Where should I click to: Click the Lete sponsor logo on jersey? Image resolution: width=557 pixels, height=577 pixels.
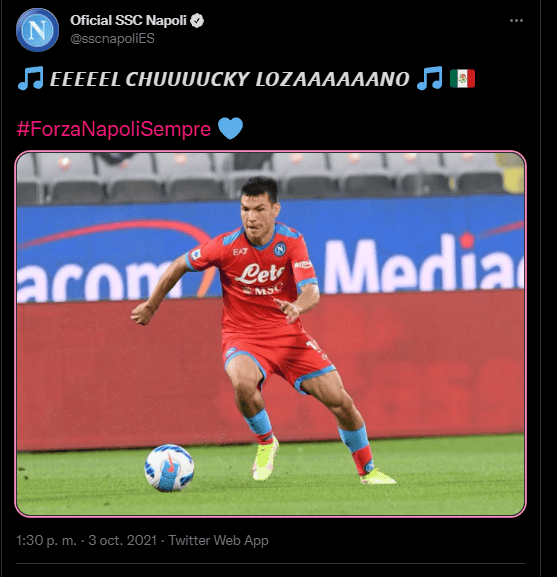click(260, 274)
